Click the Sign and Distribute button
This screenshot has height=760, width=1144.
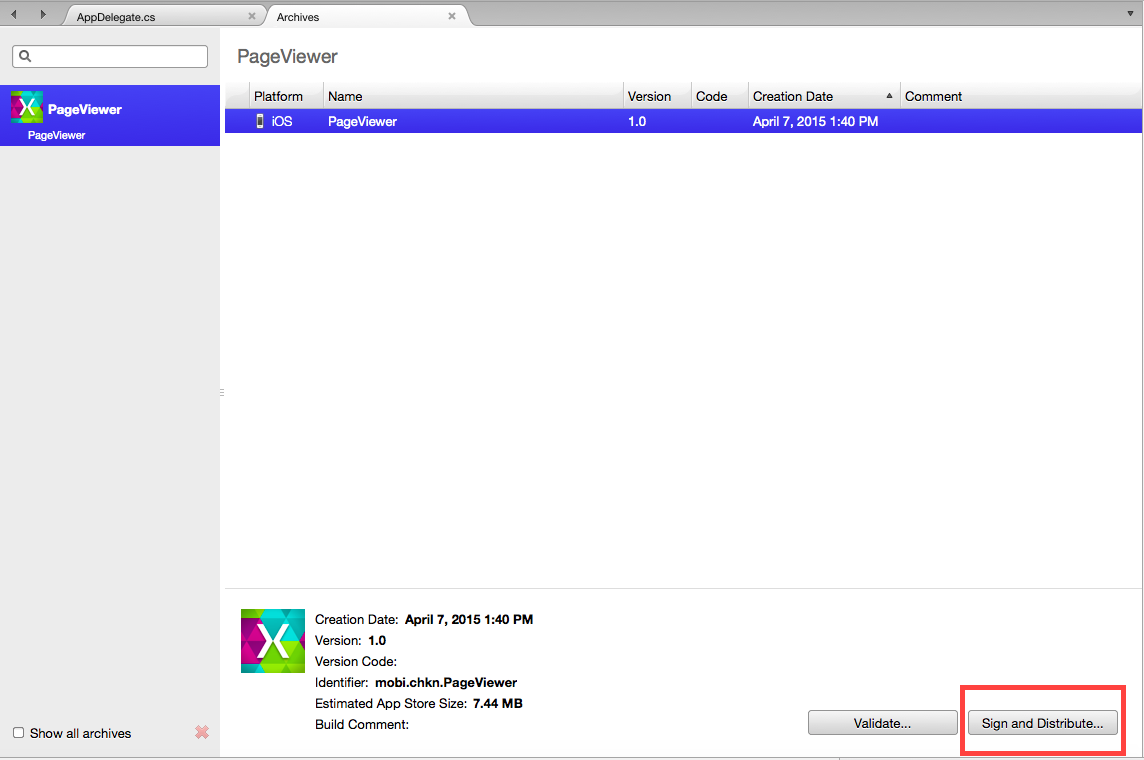point(1042,722)
